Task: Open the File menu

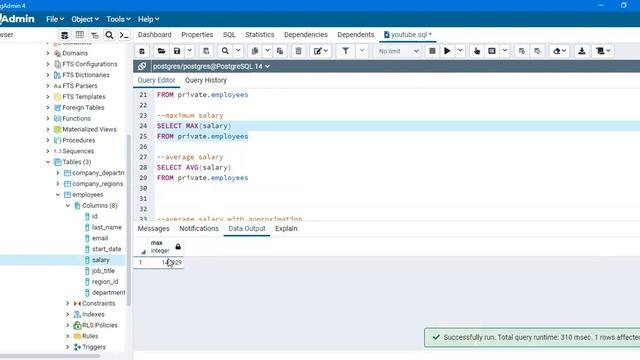Action: click(55, 19)
